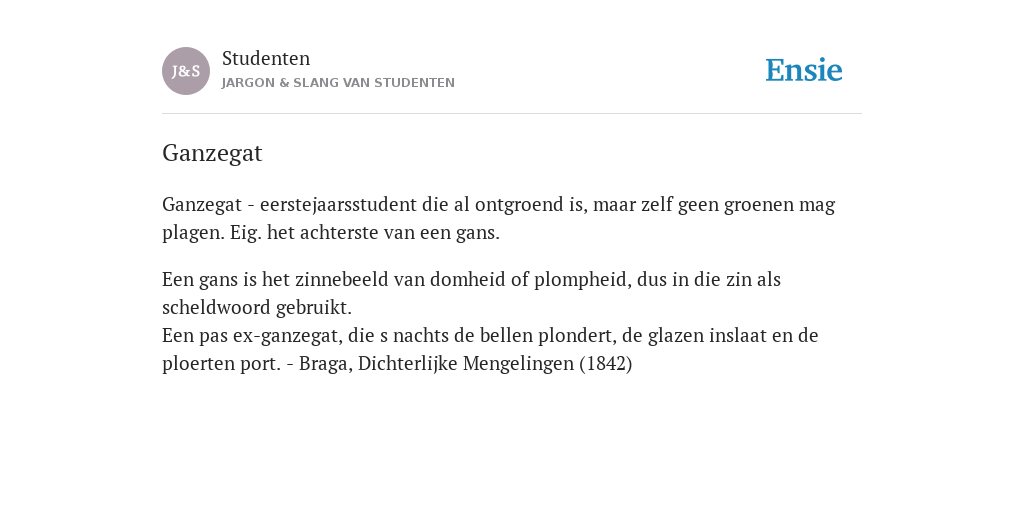Click the Braga, Dichterlijke Mengelingen citation

click(466, 364)
